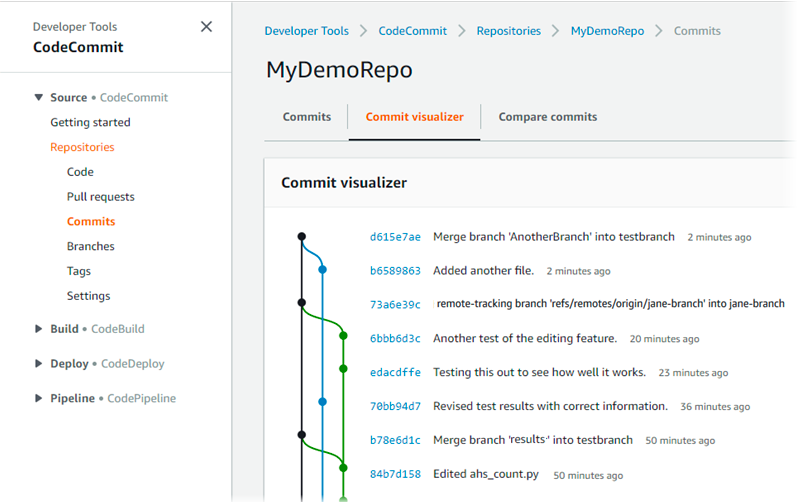Viewport: 798px width, 502px height.
Task: Click the "20 minutes ago" timestamp
Action: click(x=664, y=339)
